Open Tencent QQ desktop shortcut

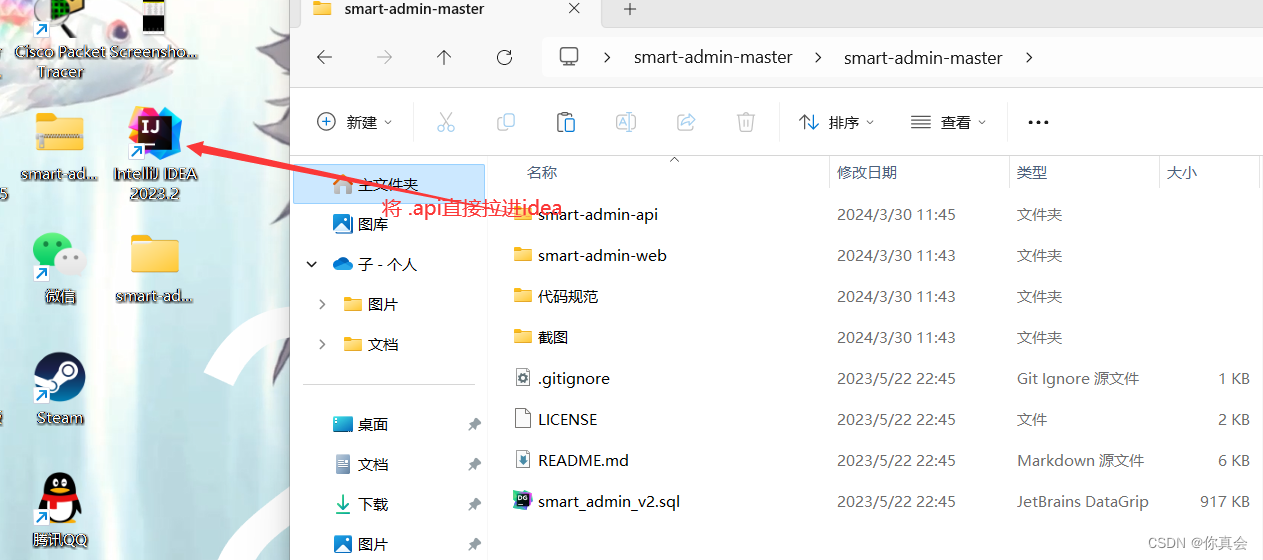pos(60,510)
